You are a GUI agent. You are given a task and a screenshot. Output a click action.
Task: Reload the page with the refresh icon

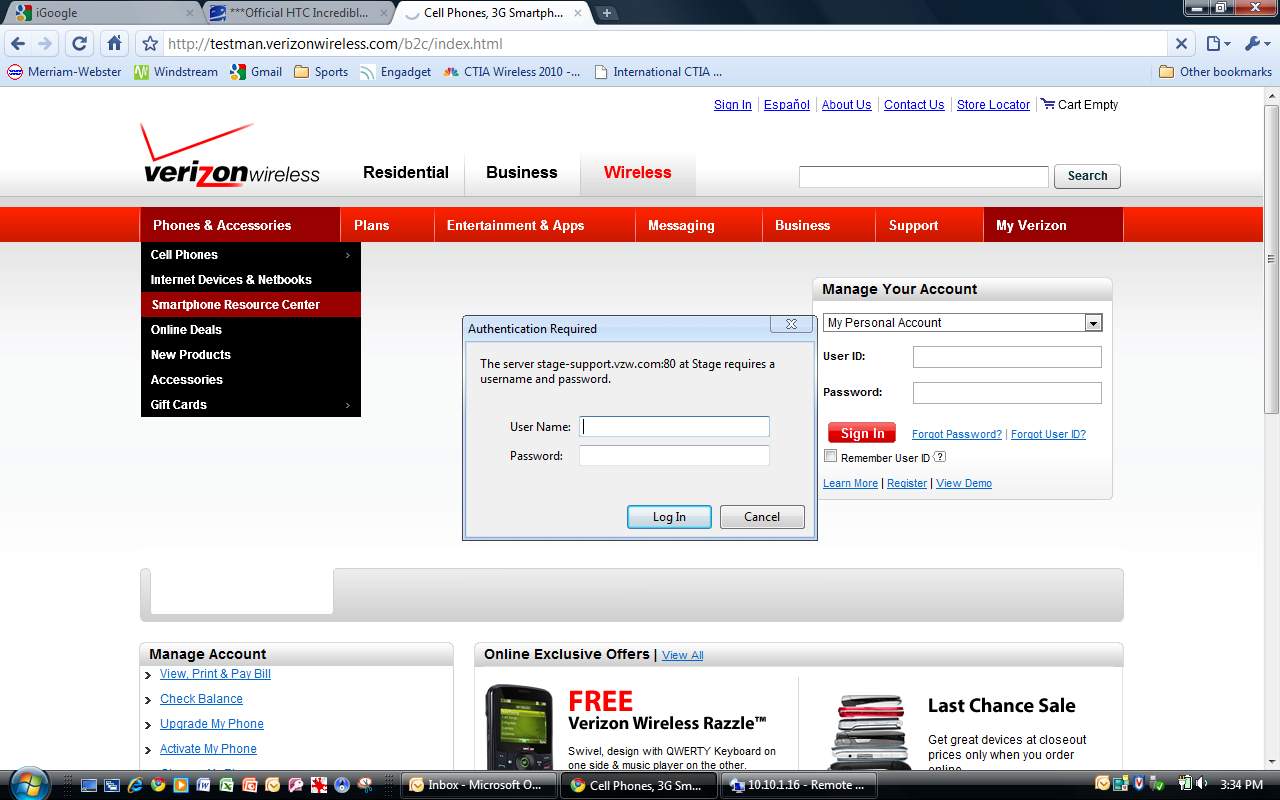click(80, 44)
